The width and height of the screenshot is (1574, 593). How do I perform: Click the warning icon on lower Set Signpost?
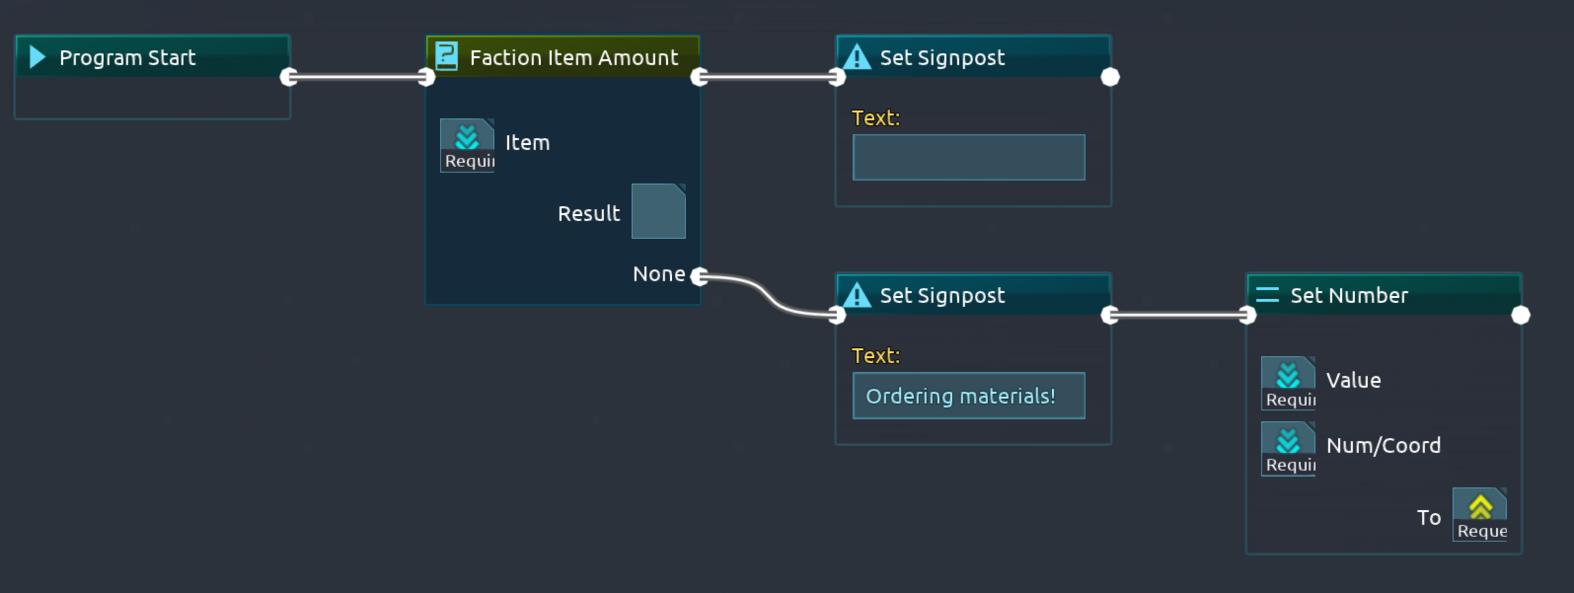tap(857, 295)
